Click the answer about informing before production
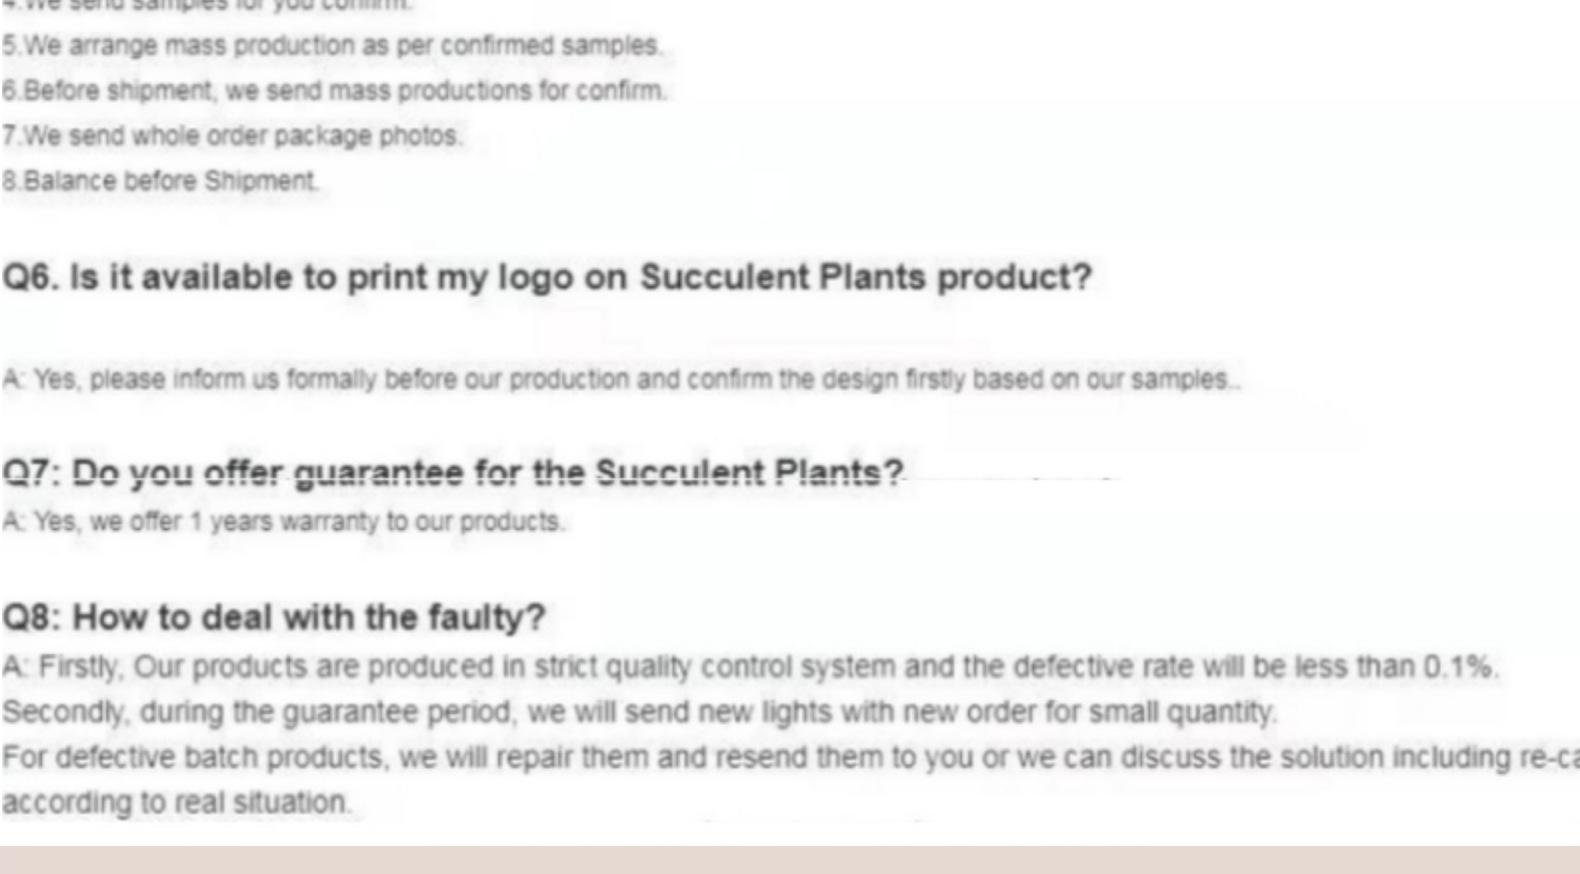This screenshot has width=1580, height=874. 620,380
